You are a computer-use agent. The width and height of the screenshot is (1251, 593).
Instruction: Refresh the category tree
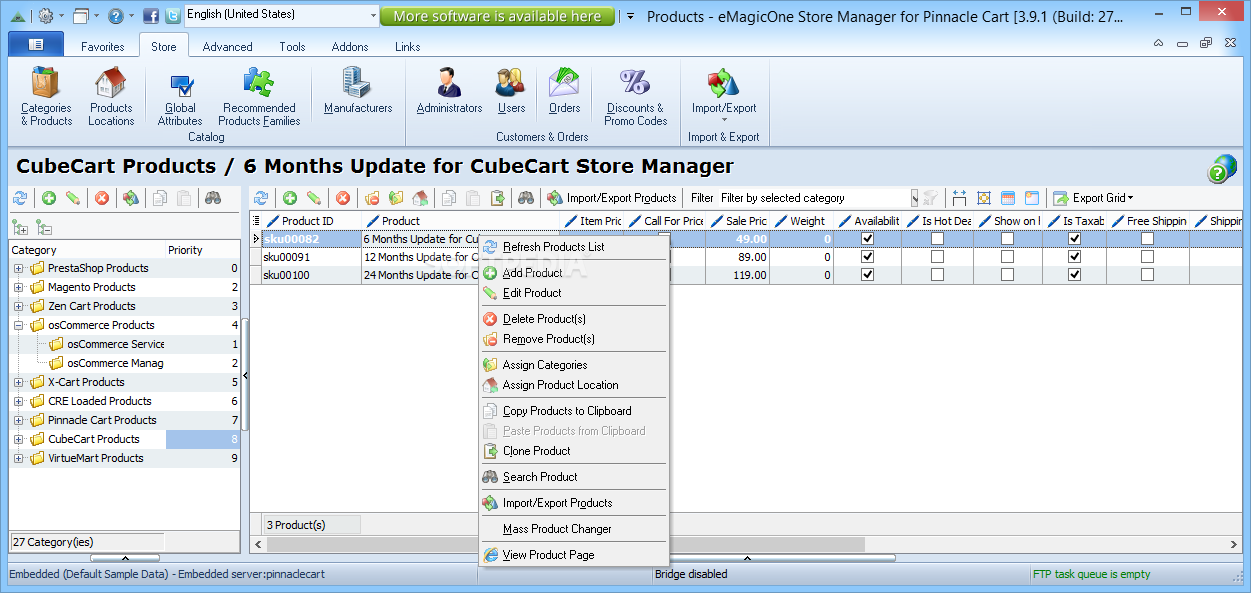pos(19,198)
